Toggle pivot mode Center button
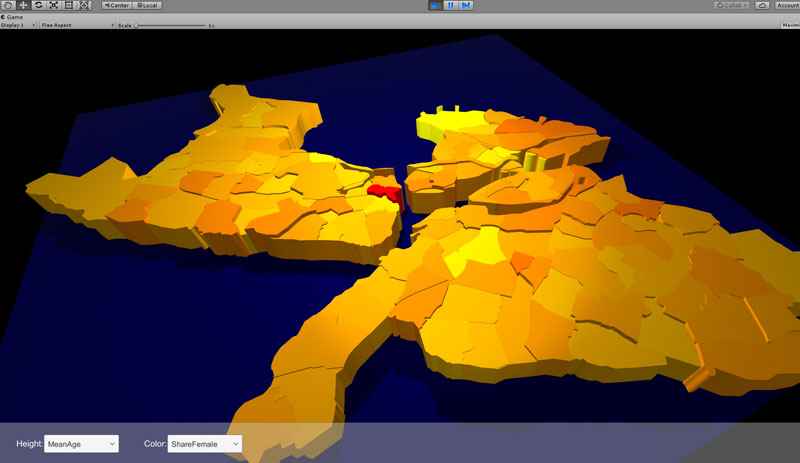The image size is (800, 463). [x=116, y=5]
